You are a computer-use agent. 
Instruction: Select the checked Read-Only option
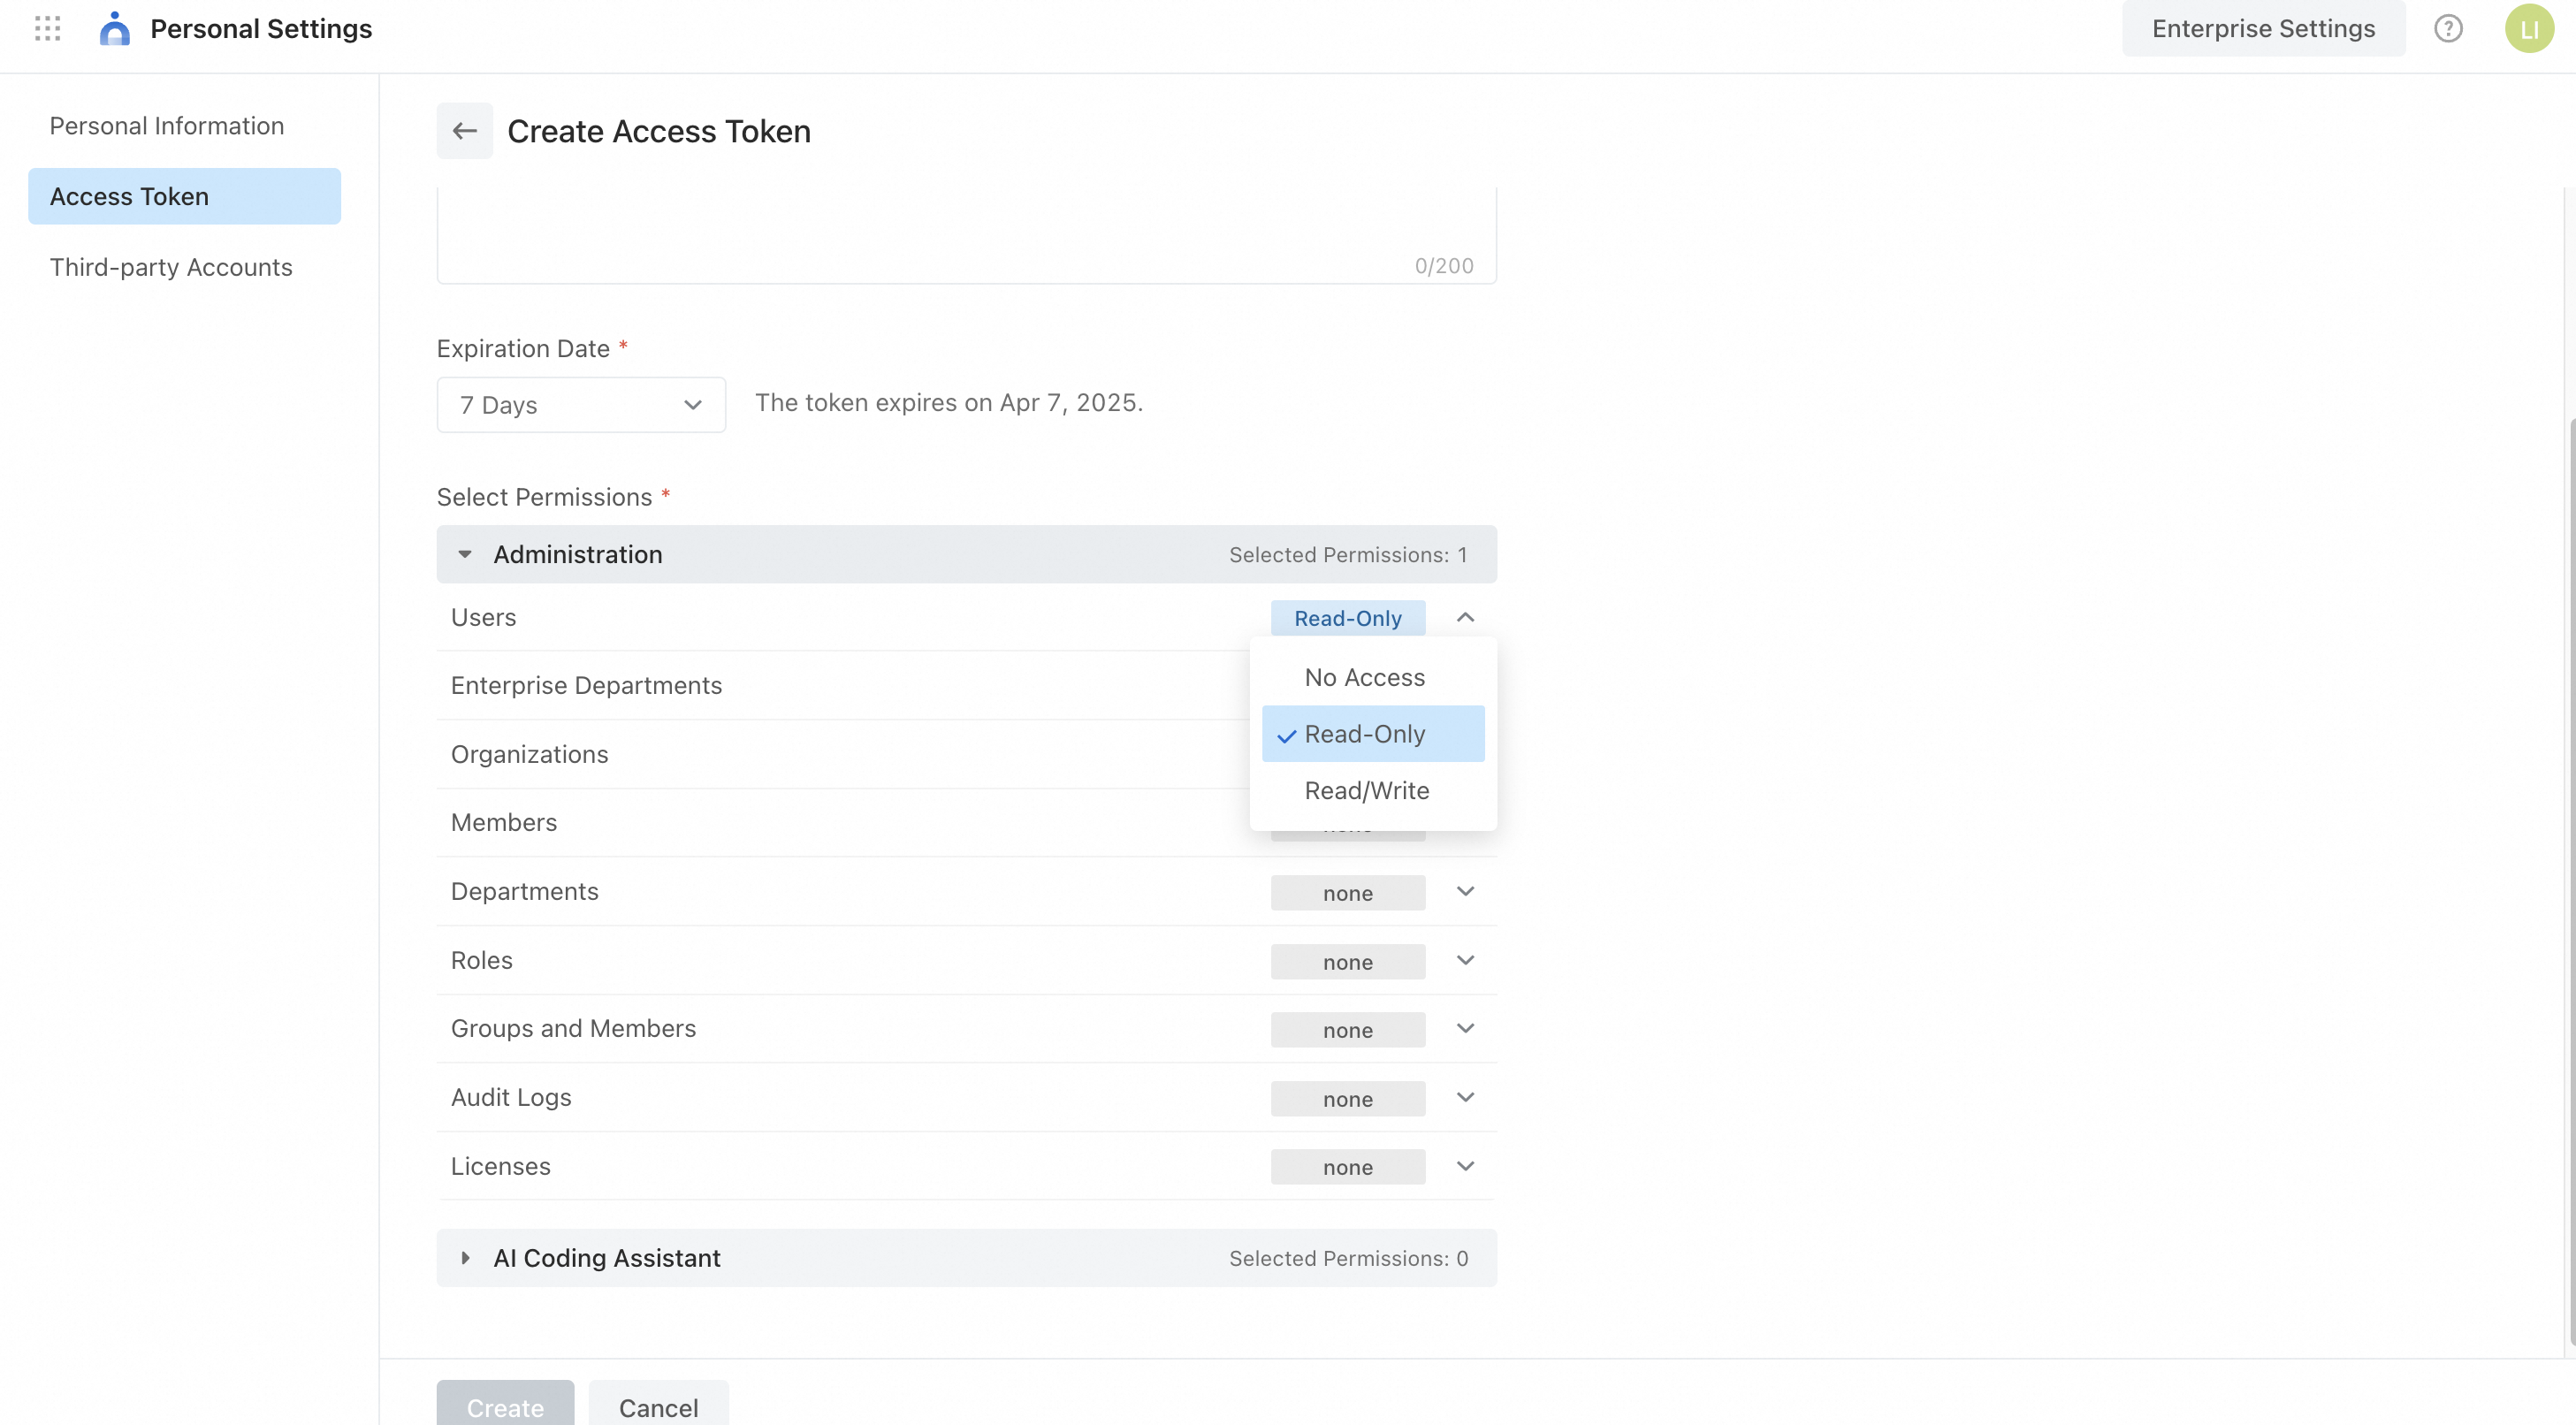click(x=1364, y=734)
